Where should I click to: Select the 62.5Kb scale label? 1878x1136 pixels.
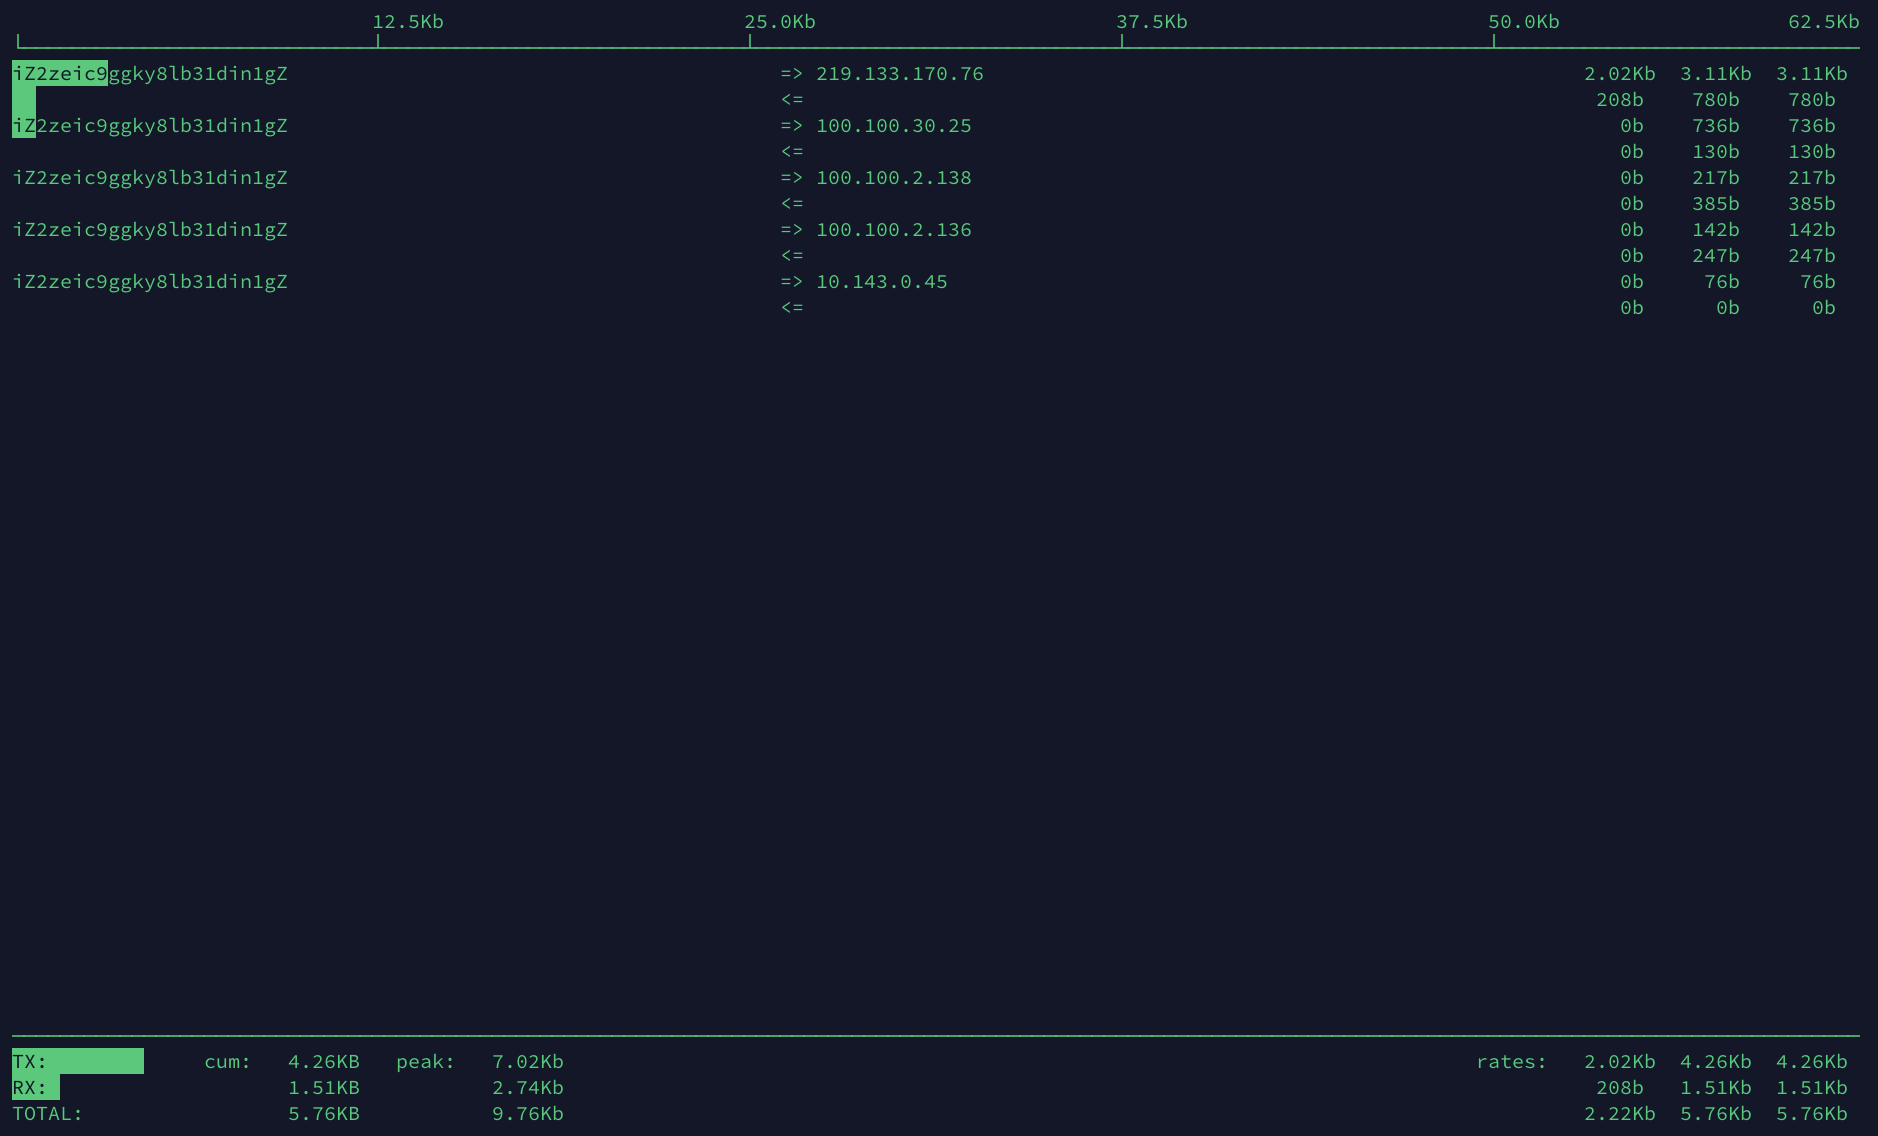point(1824,22)
